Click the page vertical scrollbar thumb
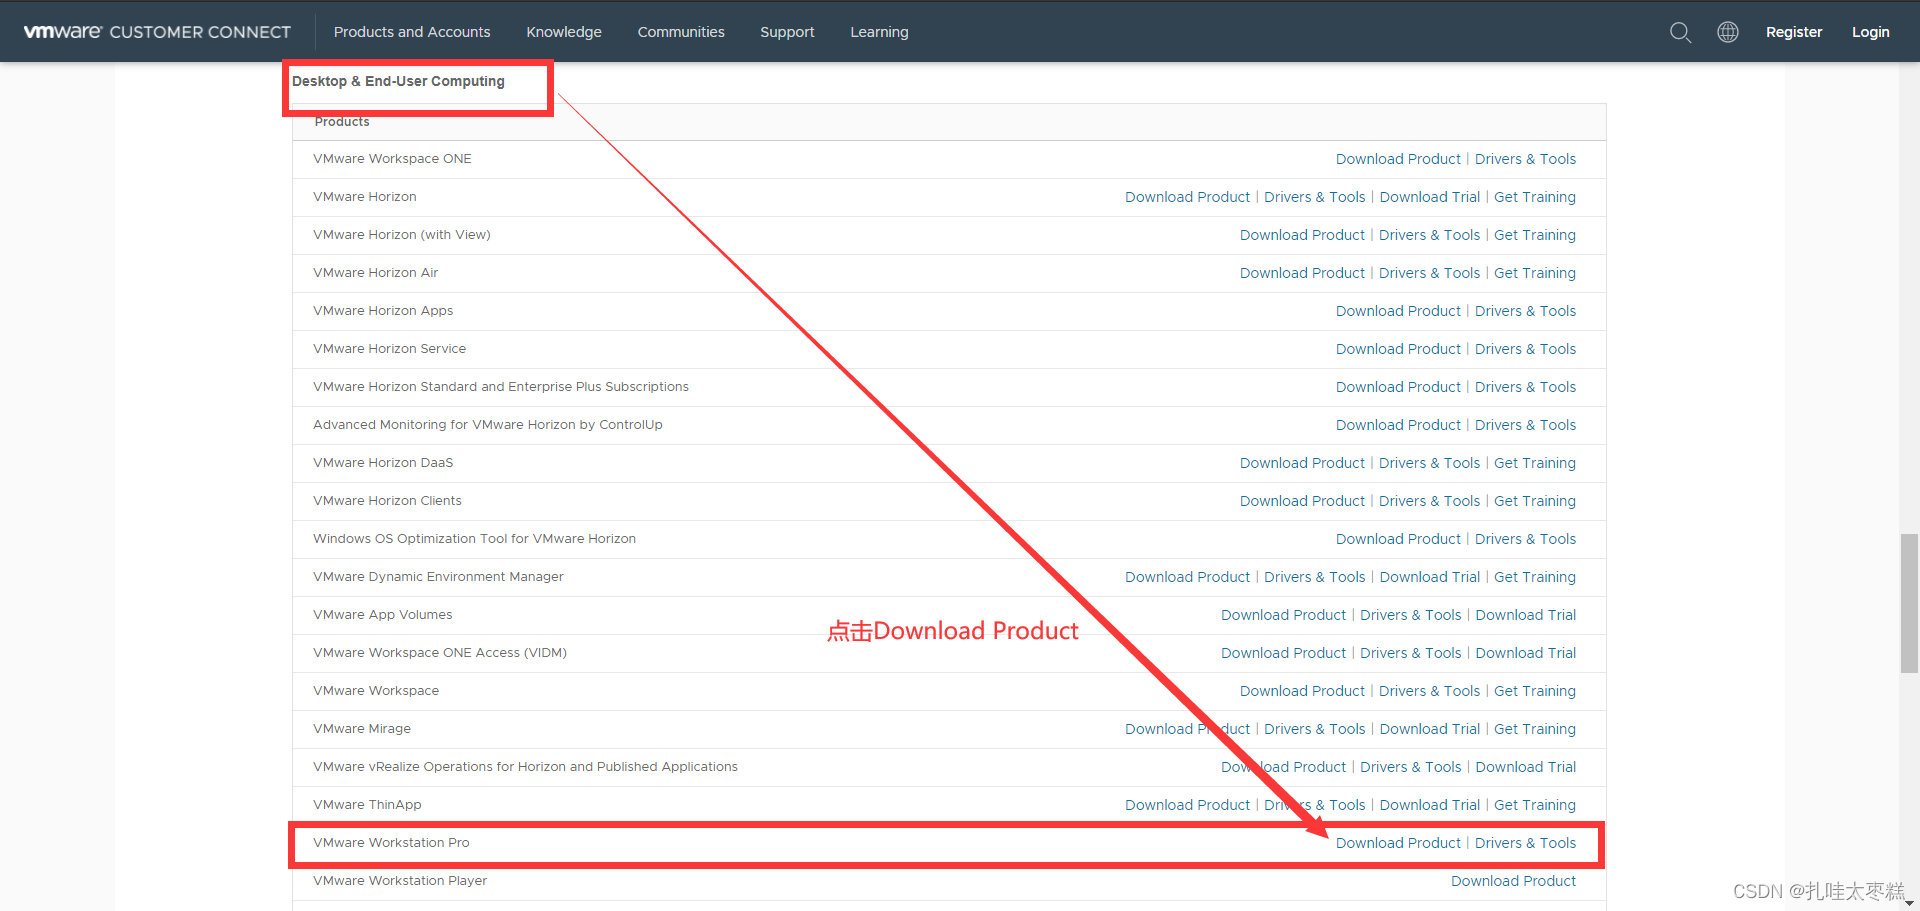The width and height of the screenshot is (1920, 911). tap(1909, 603)
